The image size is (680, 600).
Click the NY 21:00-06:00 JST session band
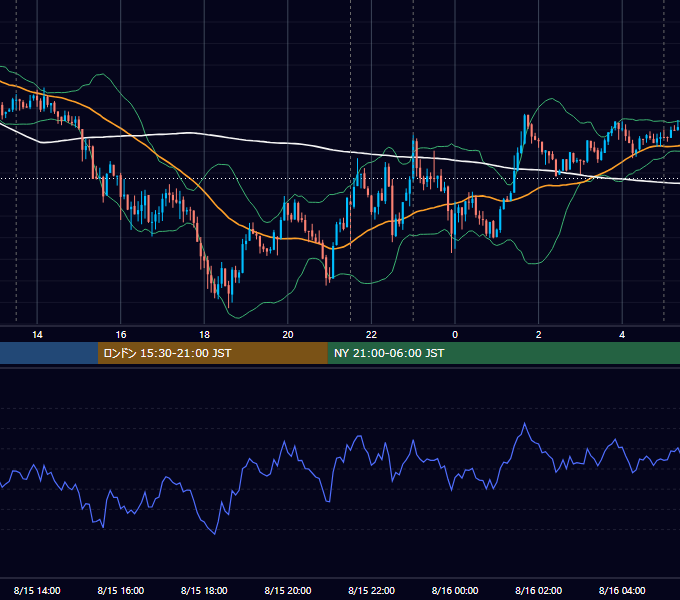(x=503, y=353)
